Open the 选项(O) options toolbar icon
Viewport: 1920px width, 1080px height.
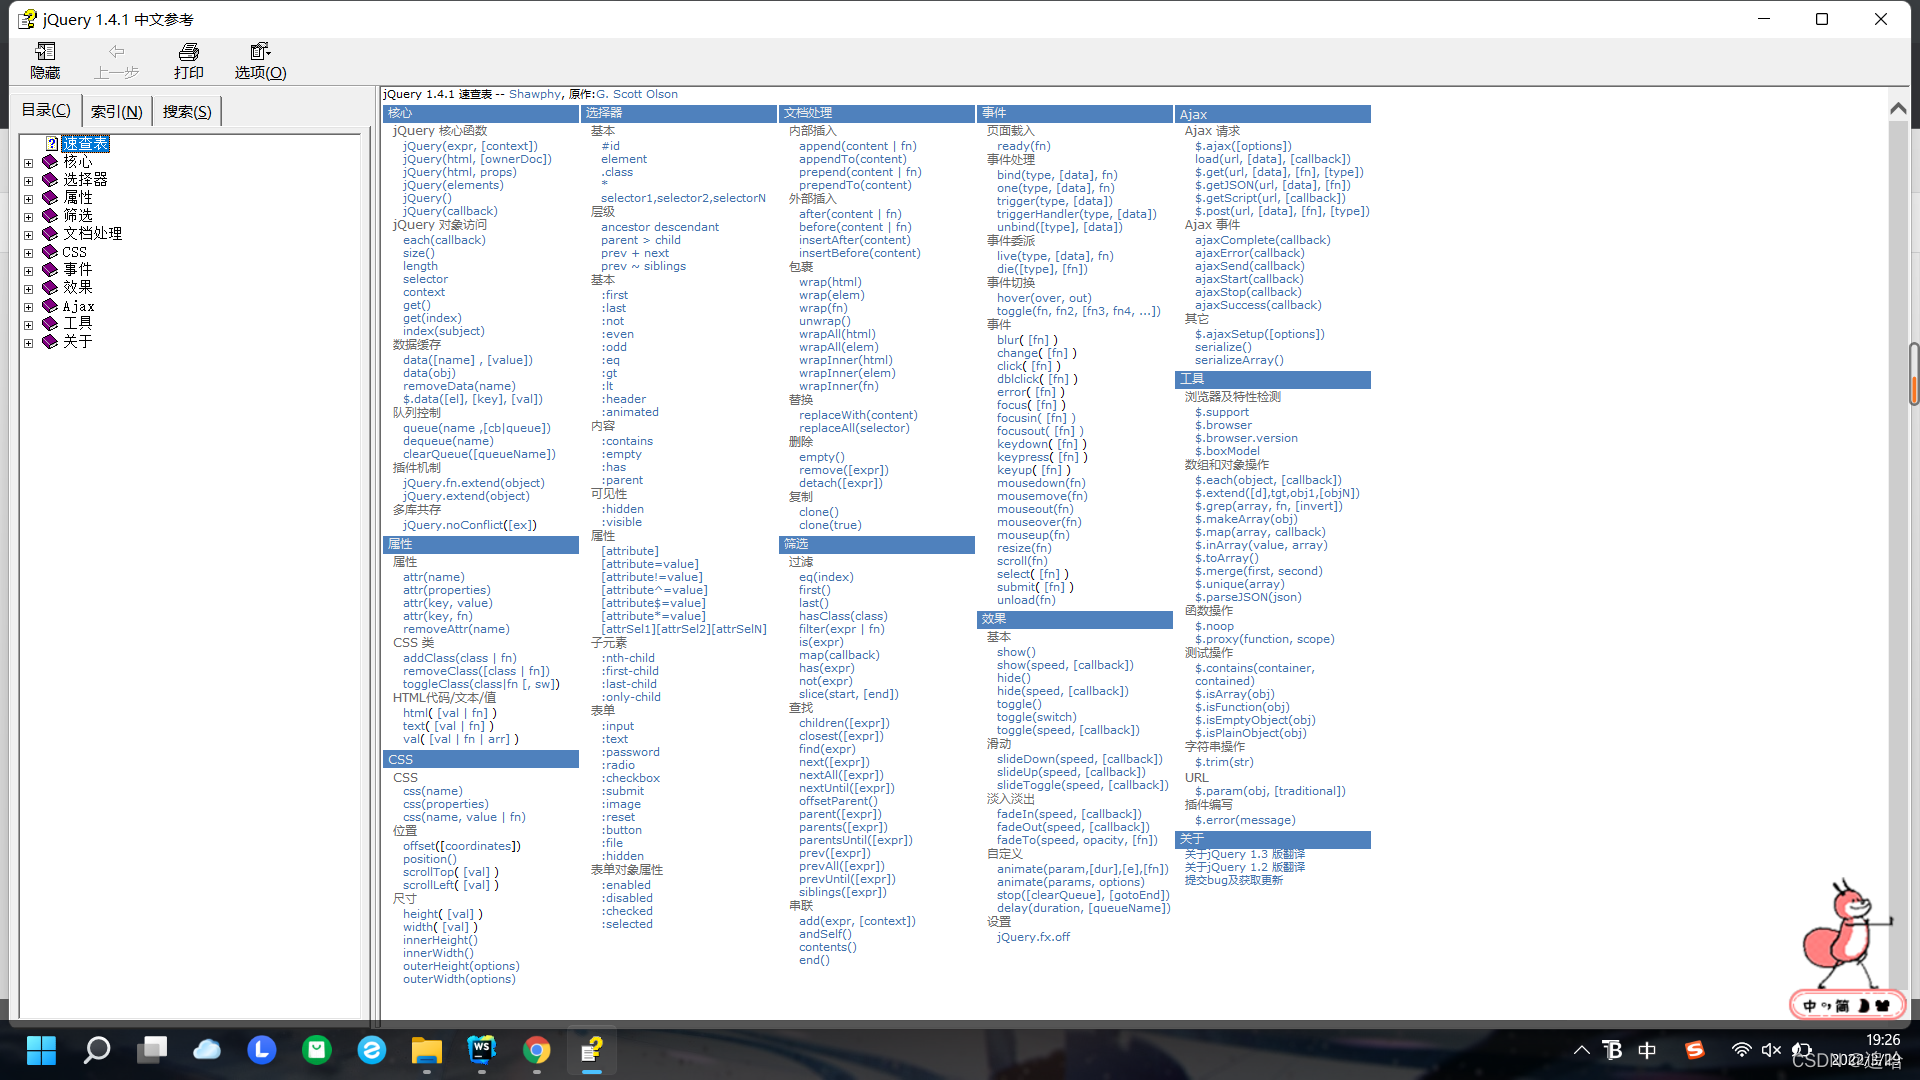[x=260, y=61]
